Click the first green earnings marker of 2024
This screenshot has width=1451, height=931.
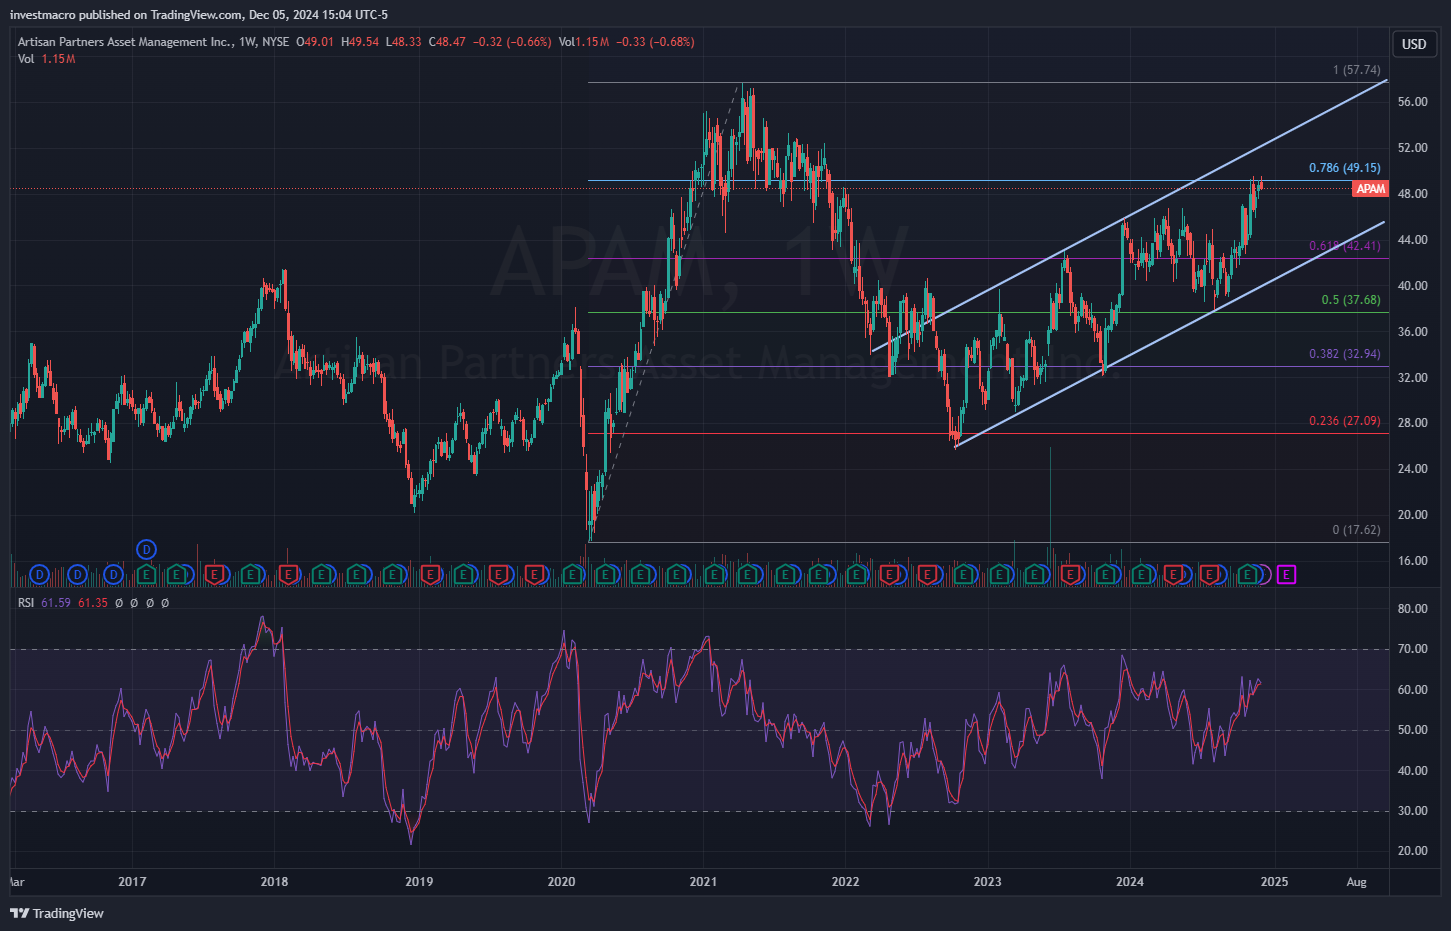pyautogui.click(x=1141, y=575)
